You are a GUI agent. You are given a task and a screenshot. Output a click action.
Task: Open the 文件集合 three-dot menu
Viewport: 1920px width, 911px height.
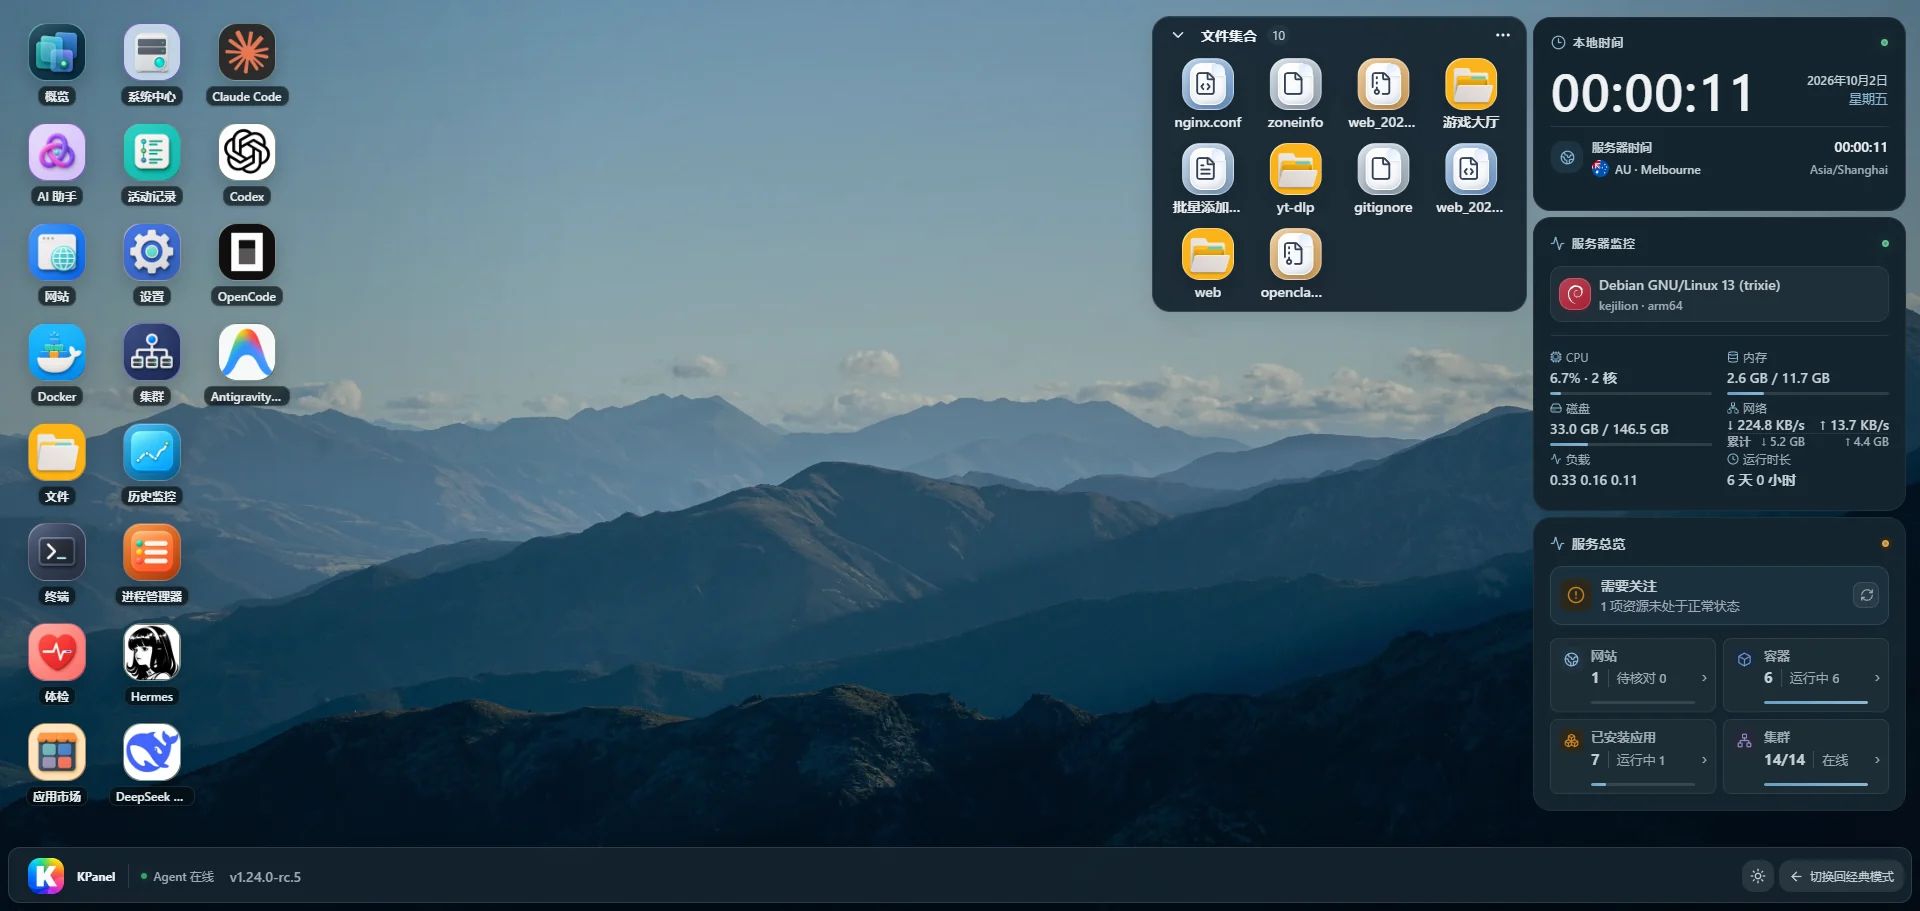coord(1503,35)
